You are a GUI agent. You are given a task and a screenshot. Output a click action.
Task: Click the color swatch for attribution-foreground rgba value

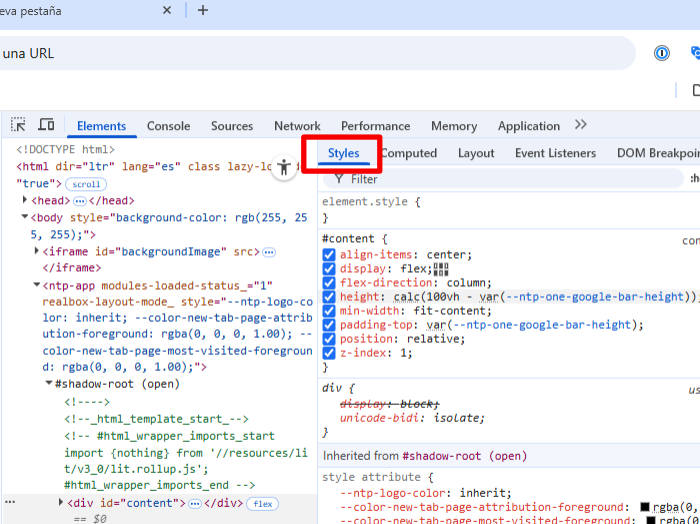click(x=646, y=507)
